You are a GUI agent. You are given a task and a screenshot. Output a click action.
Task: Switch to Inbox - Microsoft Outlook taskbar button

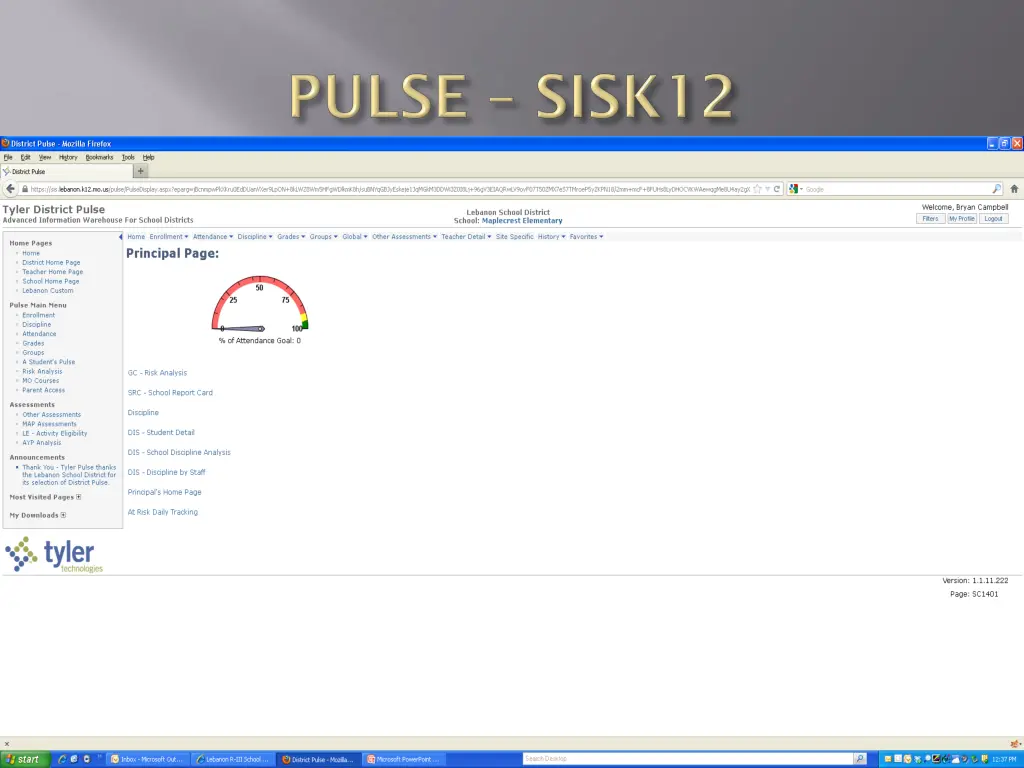click(x=147, y=759)
